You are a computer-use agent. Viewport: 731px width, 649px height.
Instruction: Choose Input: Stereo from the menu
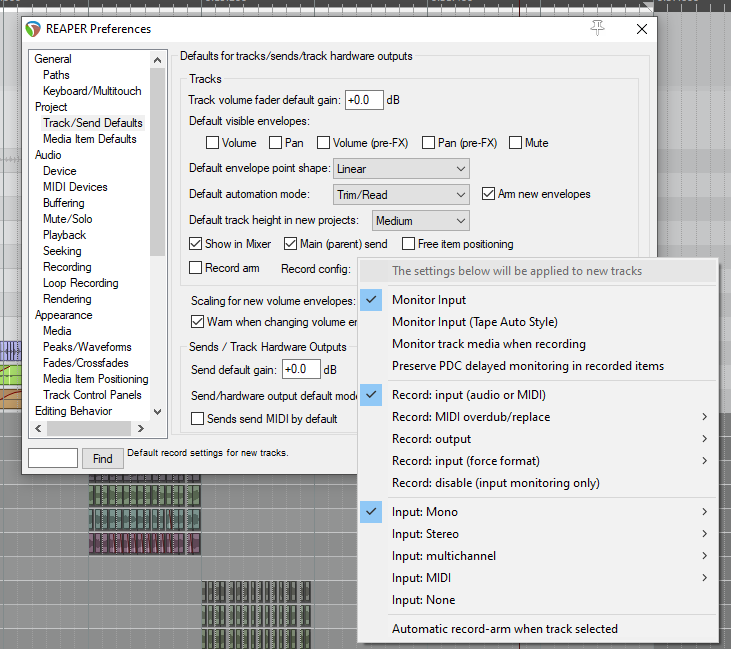[425, 534]
